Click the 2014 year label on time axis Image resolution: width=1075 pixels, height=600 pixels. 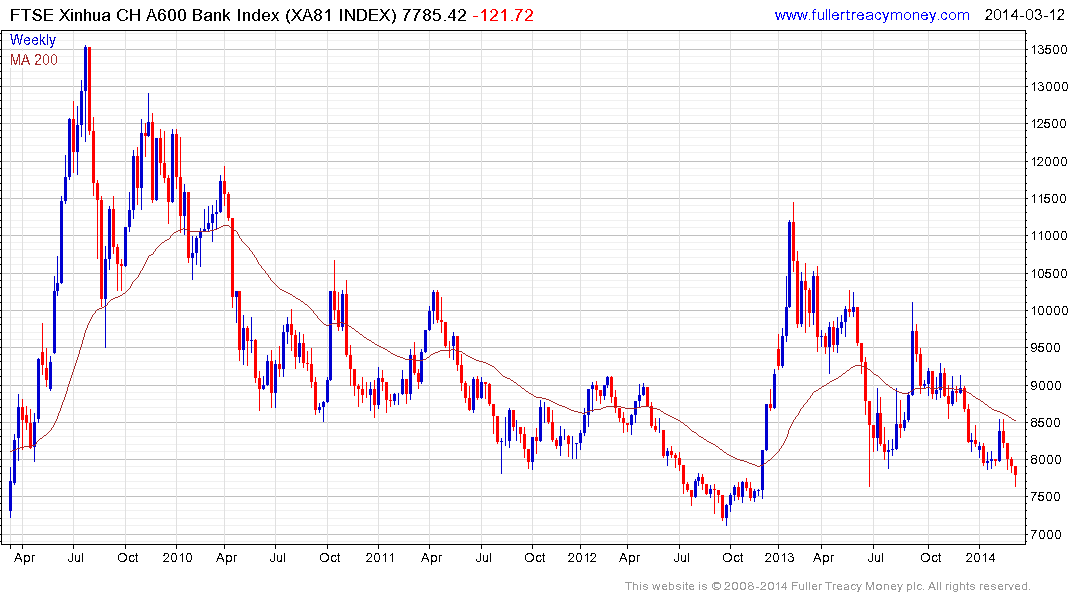point(980,557)
